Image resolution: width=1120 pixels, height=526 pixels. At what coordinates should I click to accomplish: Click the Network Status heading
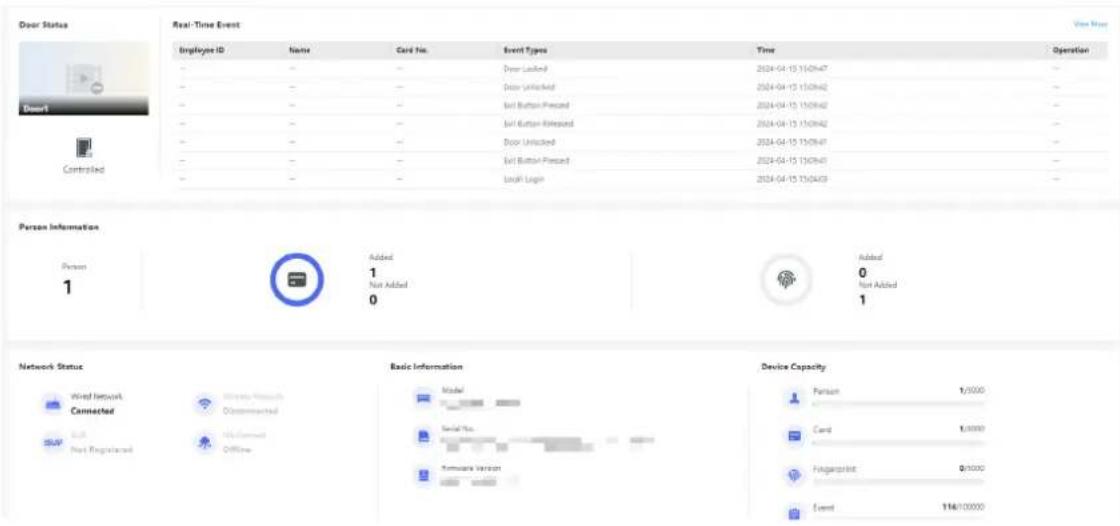coord(51,367)
